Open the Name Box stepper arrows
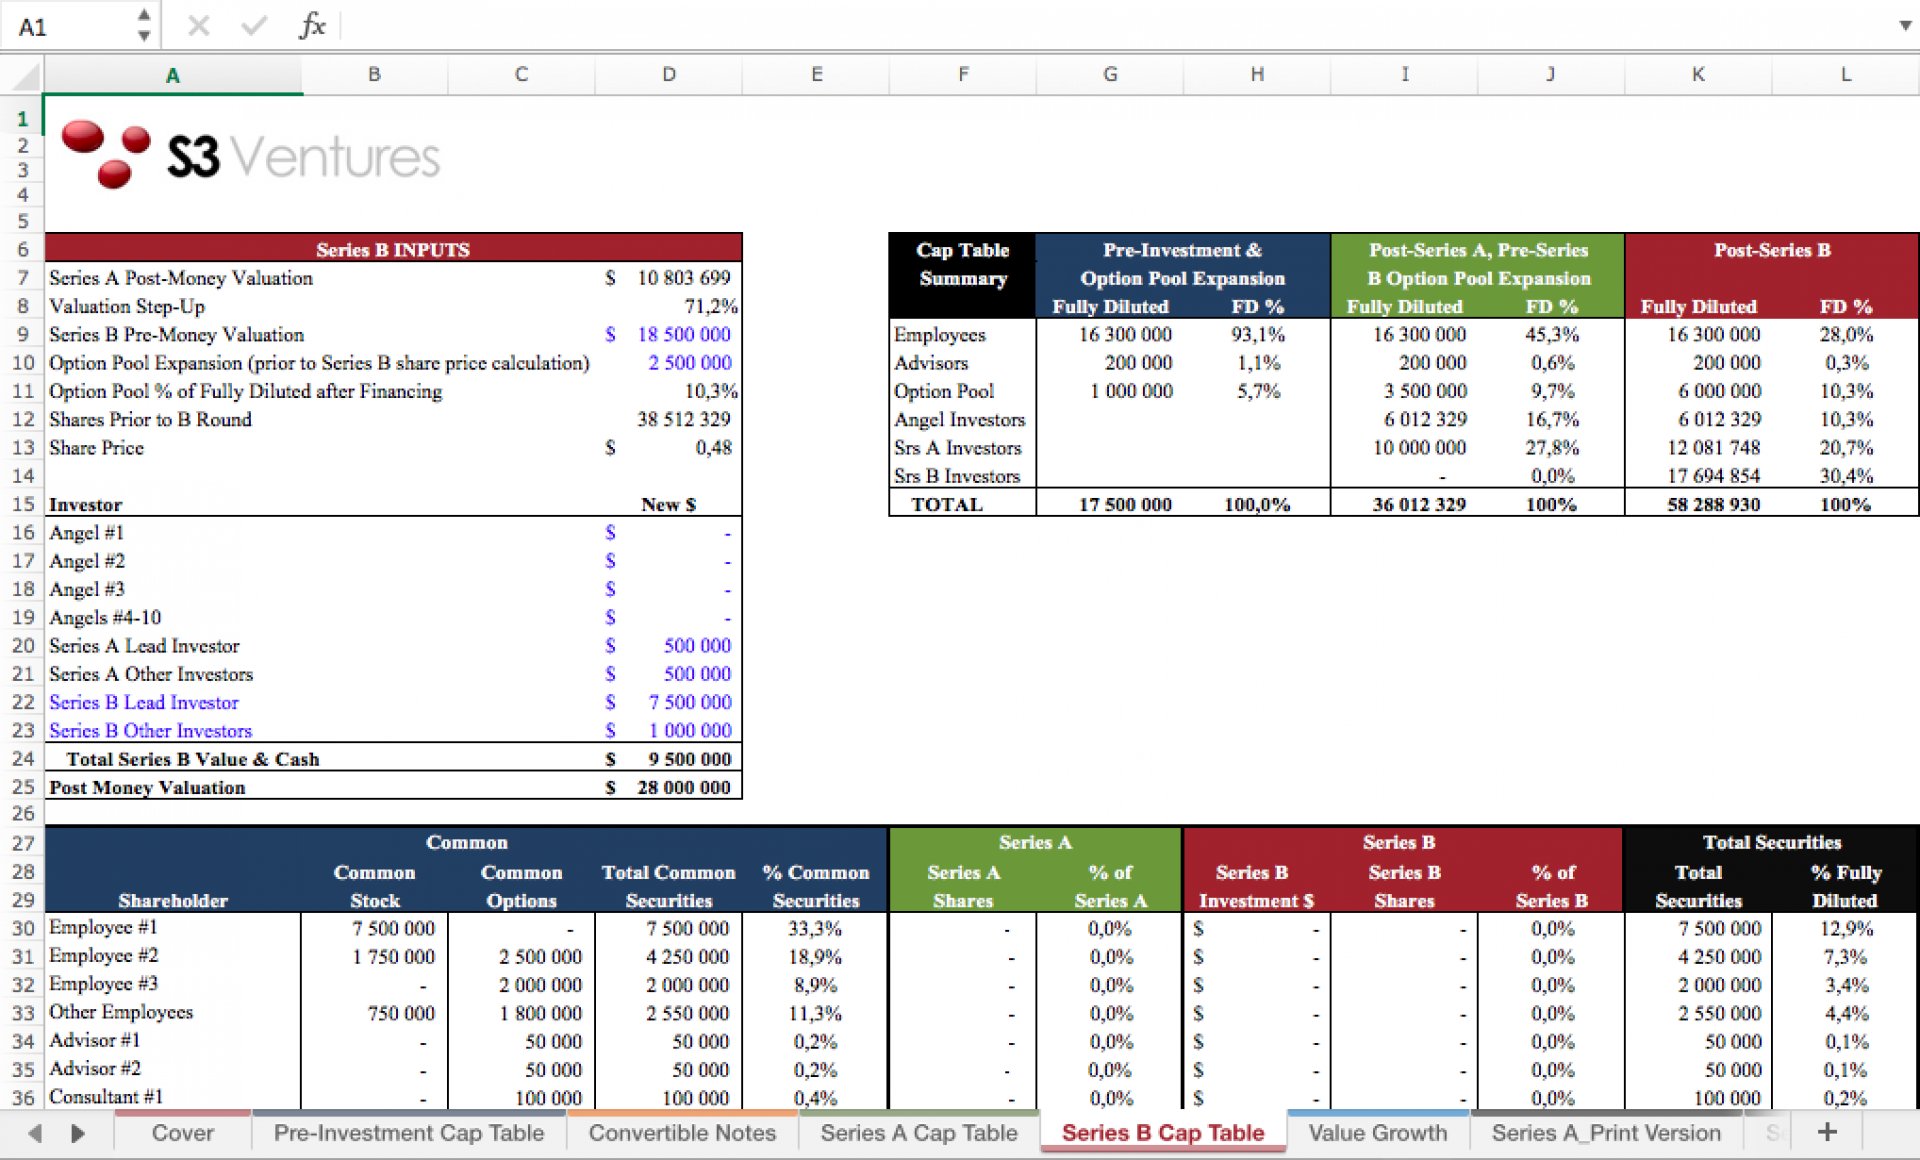The image size is (1920, 1160). [x=144, y=26]
